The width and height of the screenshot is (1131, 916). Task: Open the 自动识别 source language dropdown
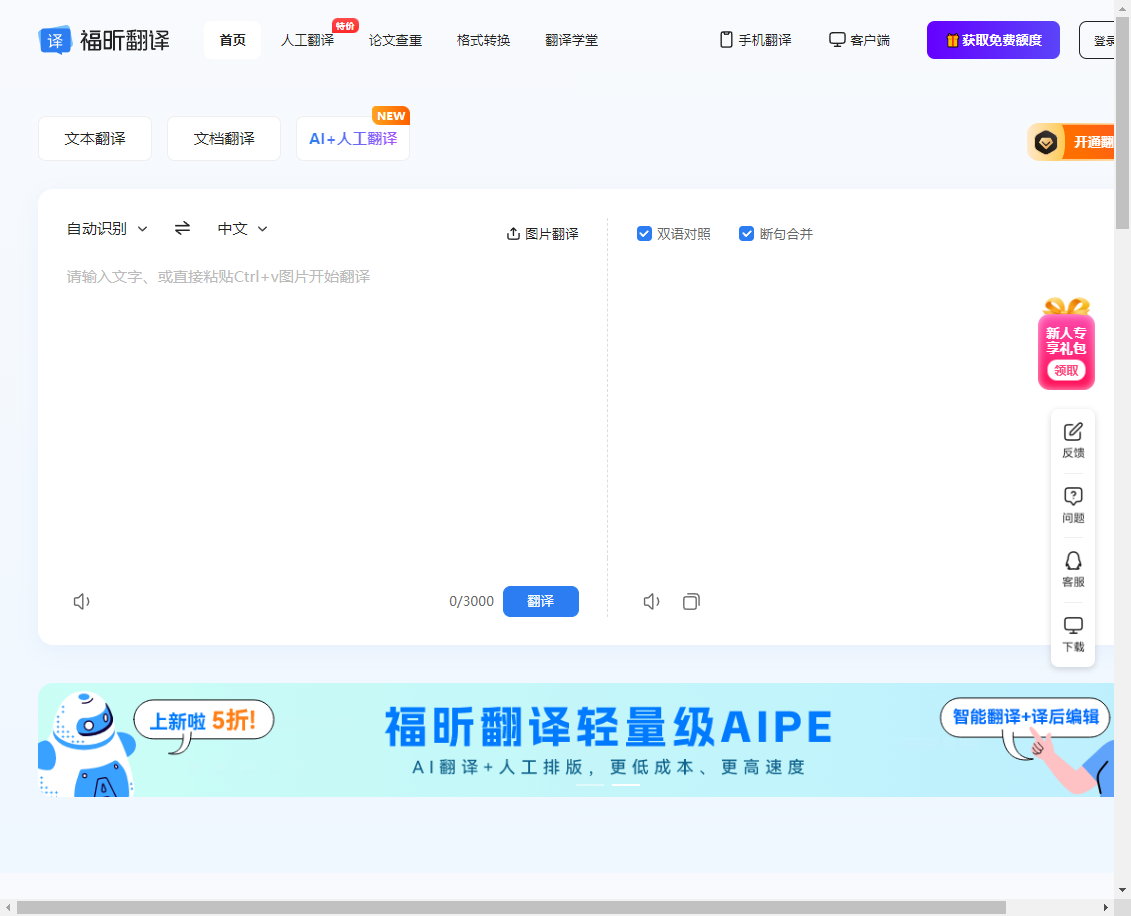(107, 229)
